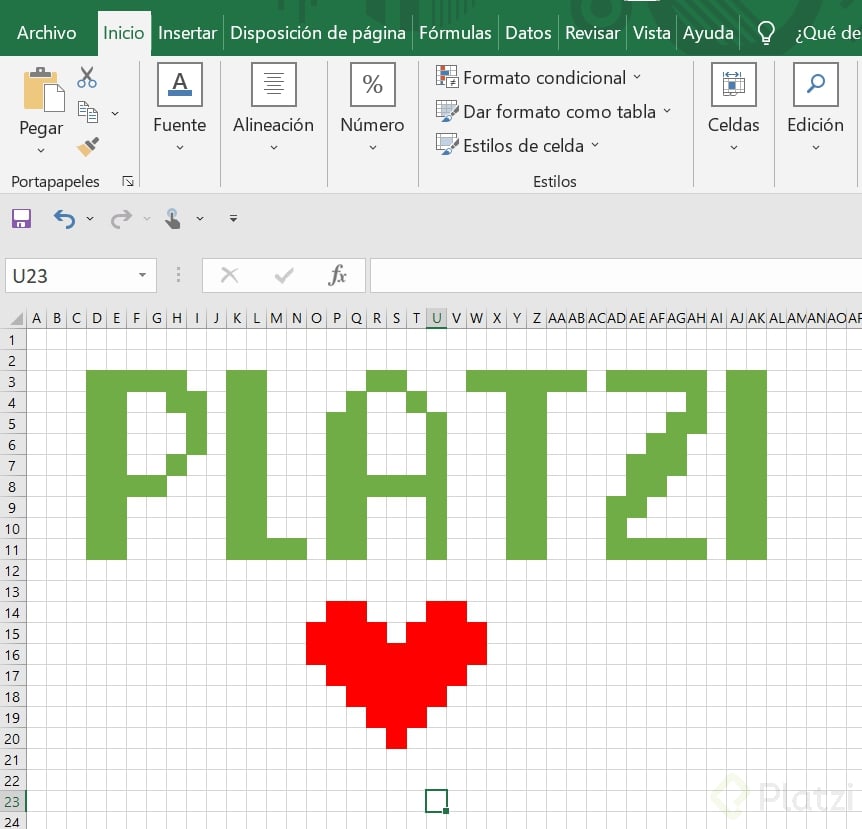
Task: Switch to the Vista tab
Action: pyautogui.click(x=651, y=32)
